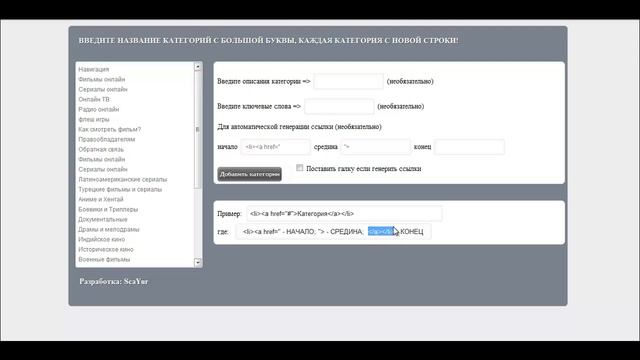Viewport: 640px width, 360px height.
Task: Click 'Историческое кино' in the list
Action: 106,249
